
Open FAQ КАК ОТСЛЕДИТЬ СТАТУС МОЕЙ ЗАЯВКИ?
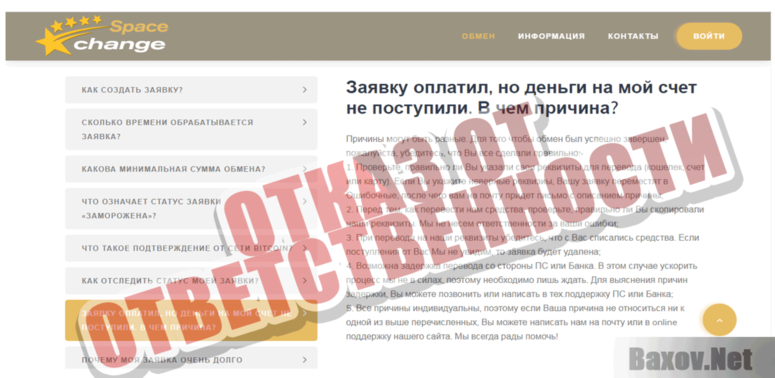click(191, 281)
